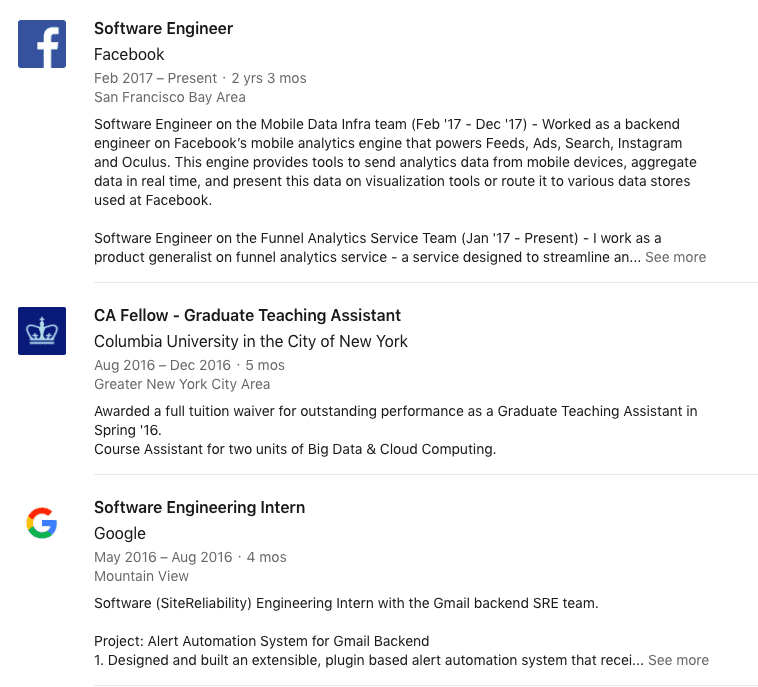Click the May 2016 – Aug 2016 date range
The width and height of the screenshot is (758, 687).
(163, 557)
